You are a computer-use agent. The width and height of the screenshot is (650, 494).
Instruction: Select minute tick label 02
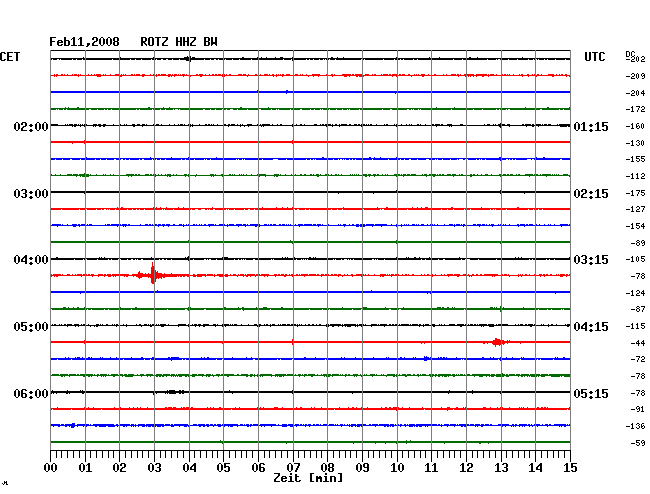tap(119, 467)
